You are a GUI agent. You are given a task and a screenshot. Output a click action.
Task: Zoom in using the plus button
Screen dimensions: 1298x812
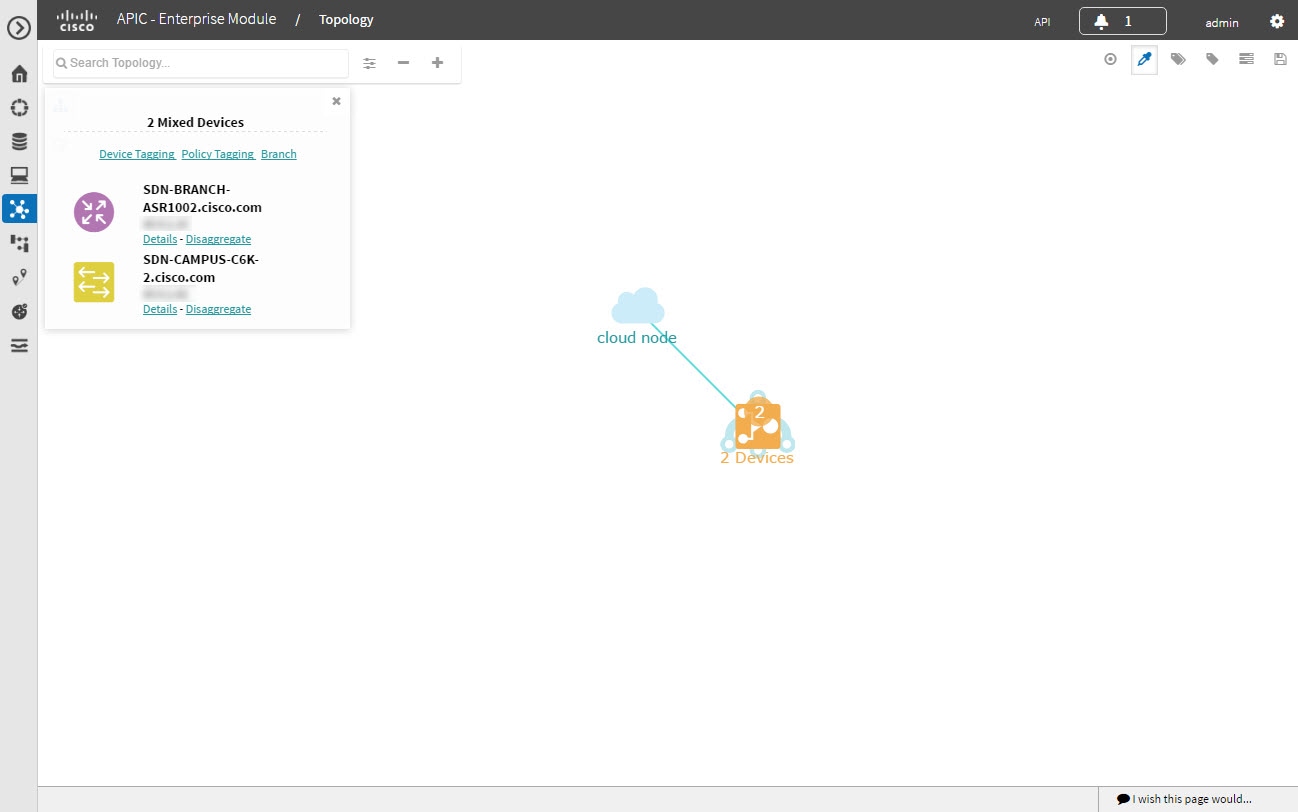click(437, 62)
